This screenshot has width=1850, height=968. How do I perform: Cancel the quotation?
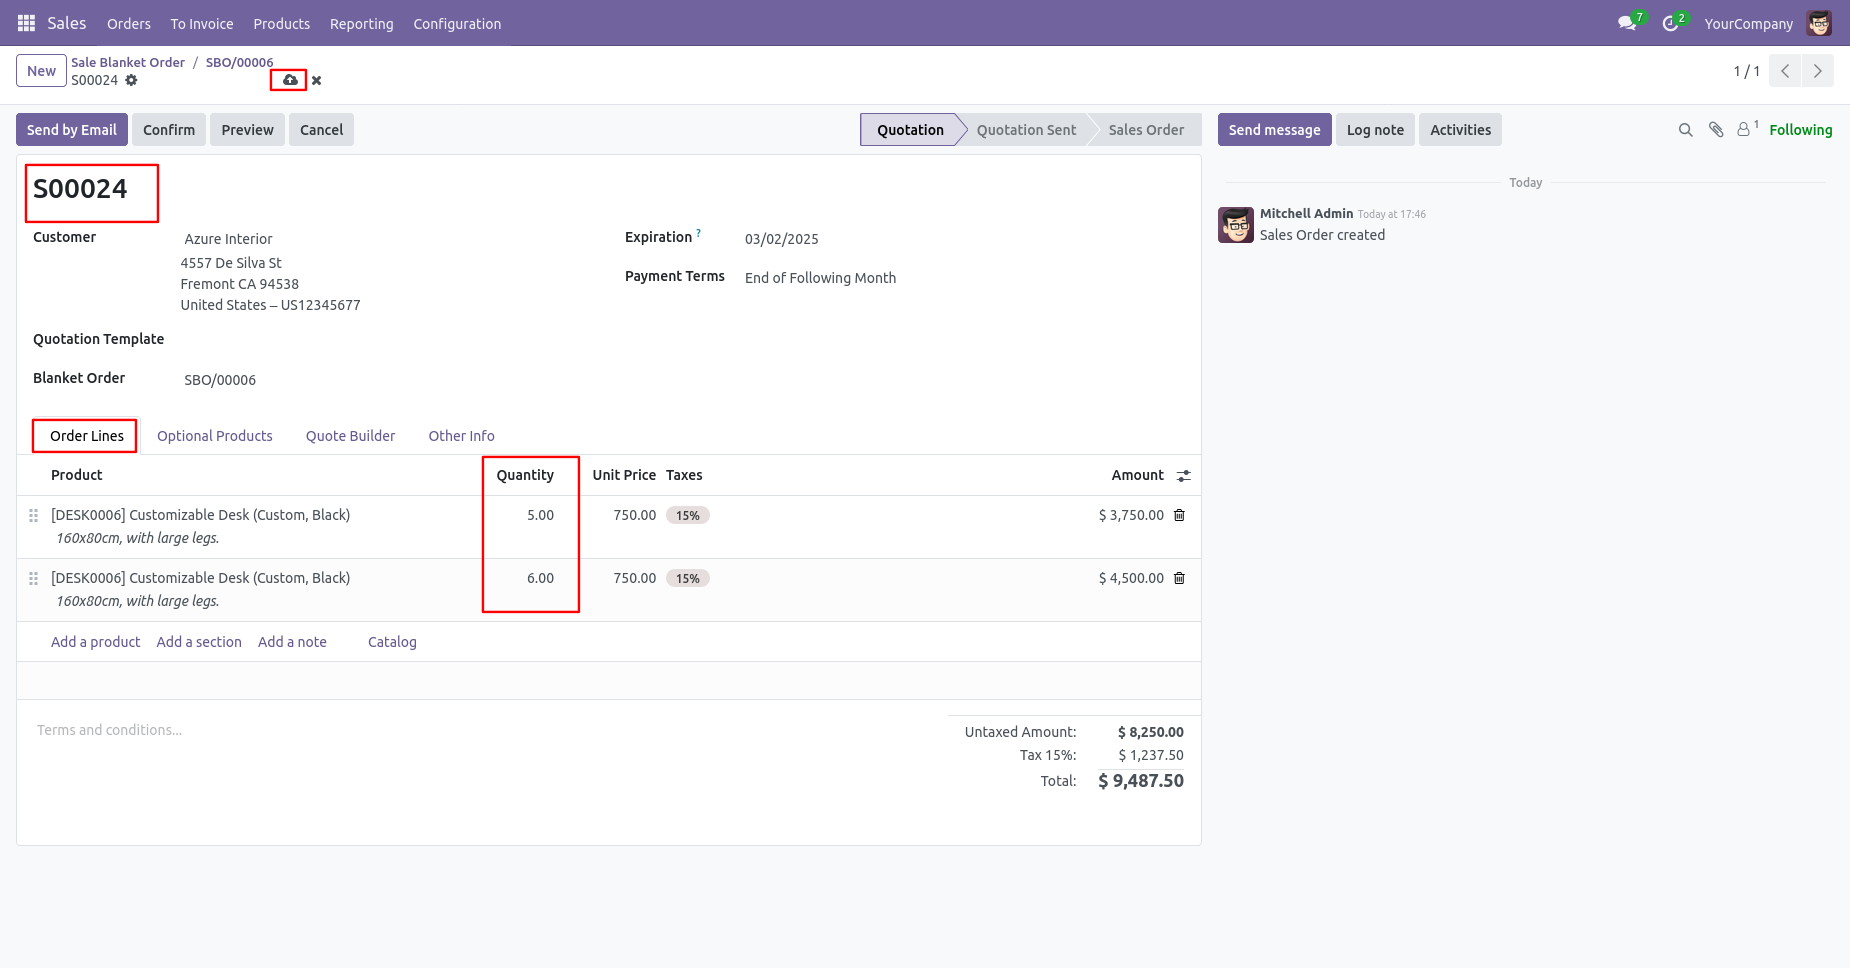321,130
